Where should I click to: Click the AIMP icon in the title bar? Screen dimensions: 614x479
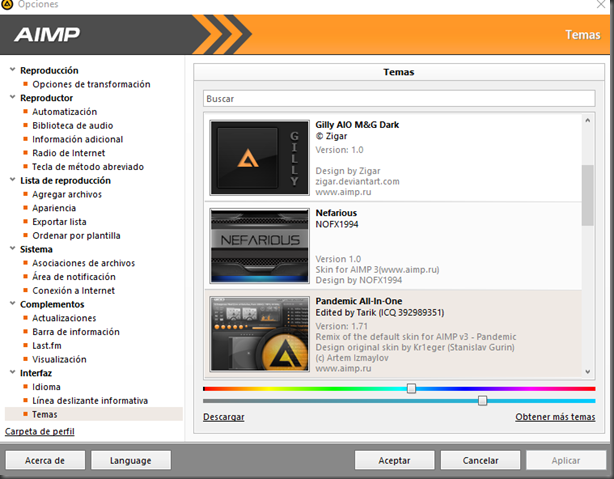point(7,4)
